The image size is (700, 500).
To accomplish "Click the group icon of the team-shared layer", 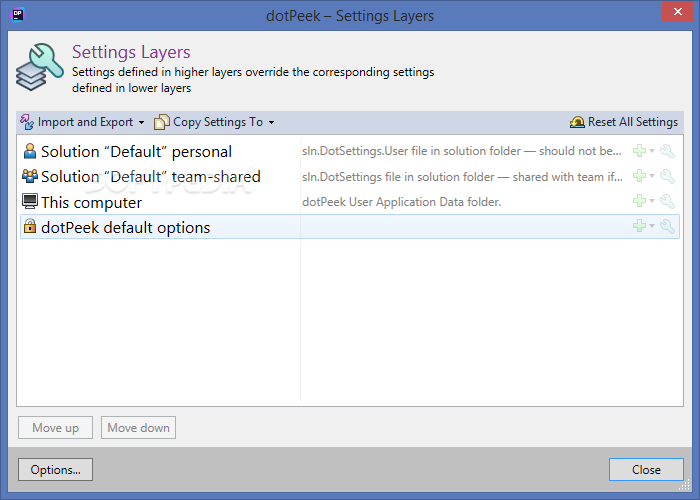I will click(x=30, y=176).
